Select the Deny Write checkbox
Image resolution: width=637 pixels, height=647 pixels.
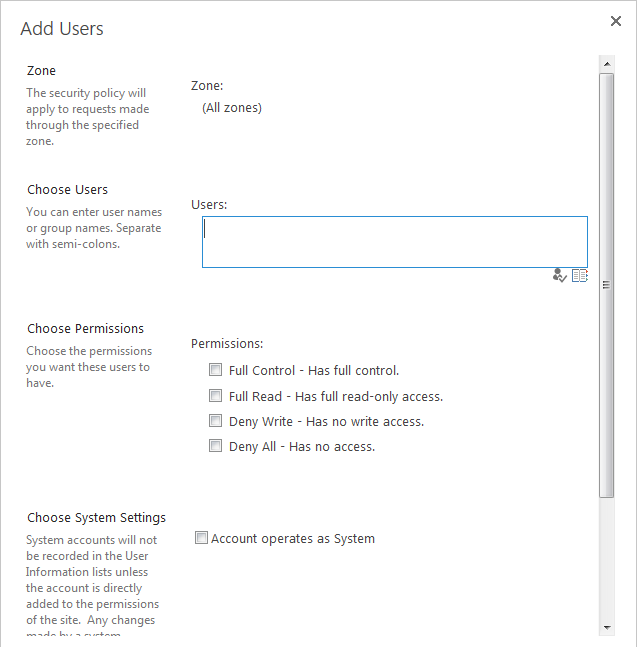(x=215, y=420)
